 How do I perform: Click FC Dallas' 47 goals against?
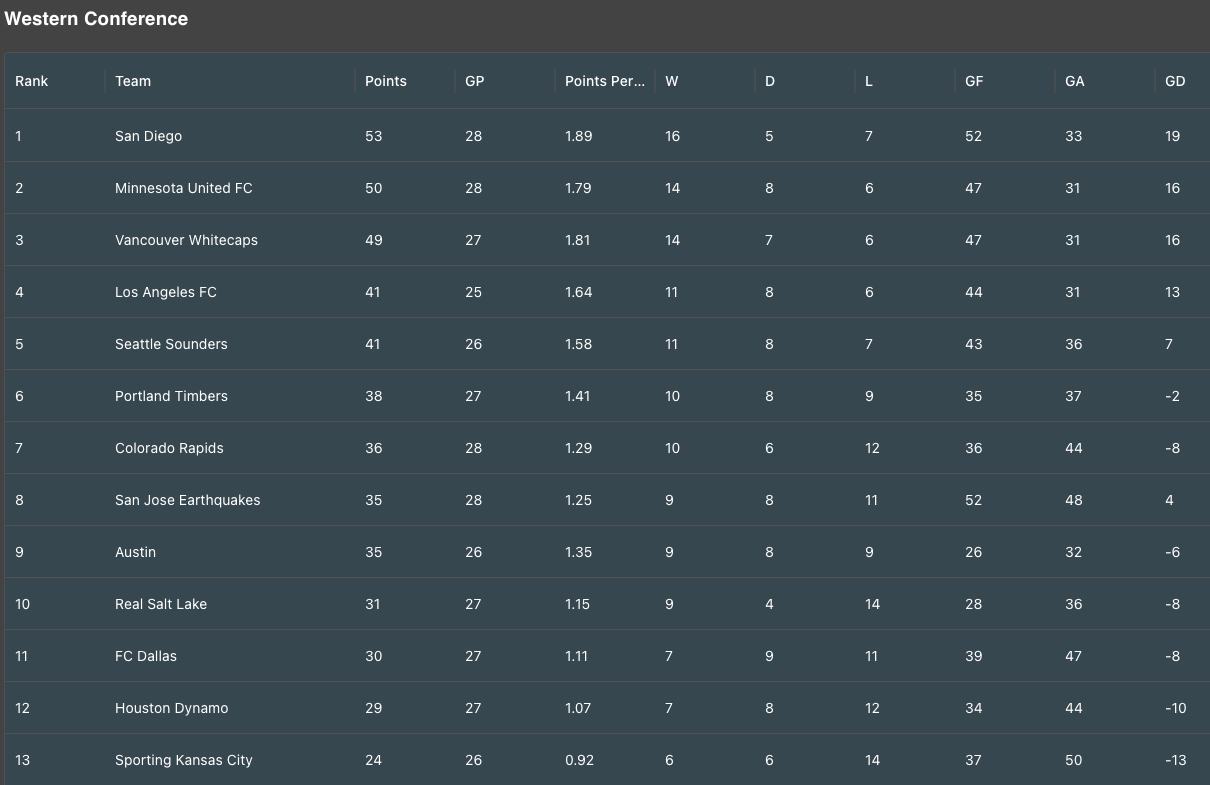[x=1074, y=656]
